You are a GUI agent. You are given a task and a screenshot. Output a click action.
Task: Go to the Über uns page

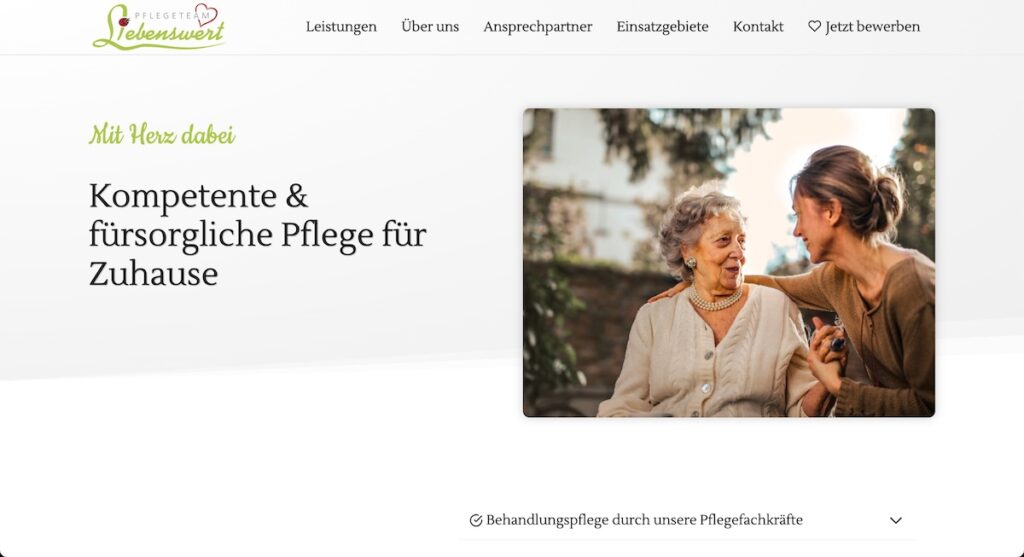430,27
